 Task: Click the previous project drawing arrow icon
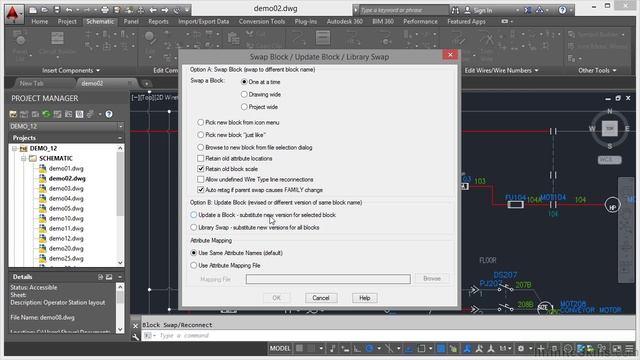pos(153,10)
